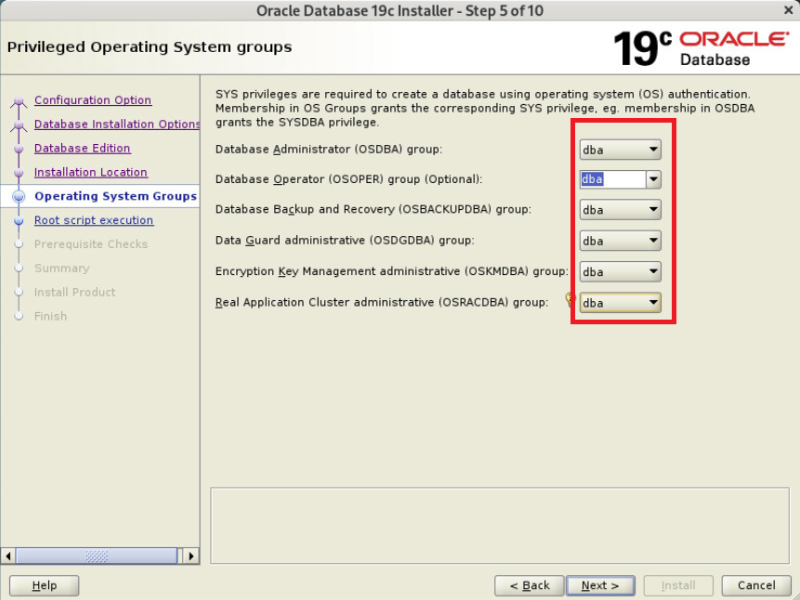Expand the OSOPER group dropdown arrow
800x600 pixels.
tap(654, 179)
